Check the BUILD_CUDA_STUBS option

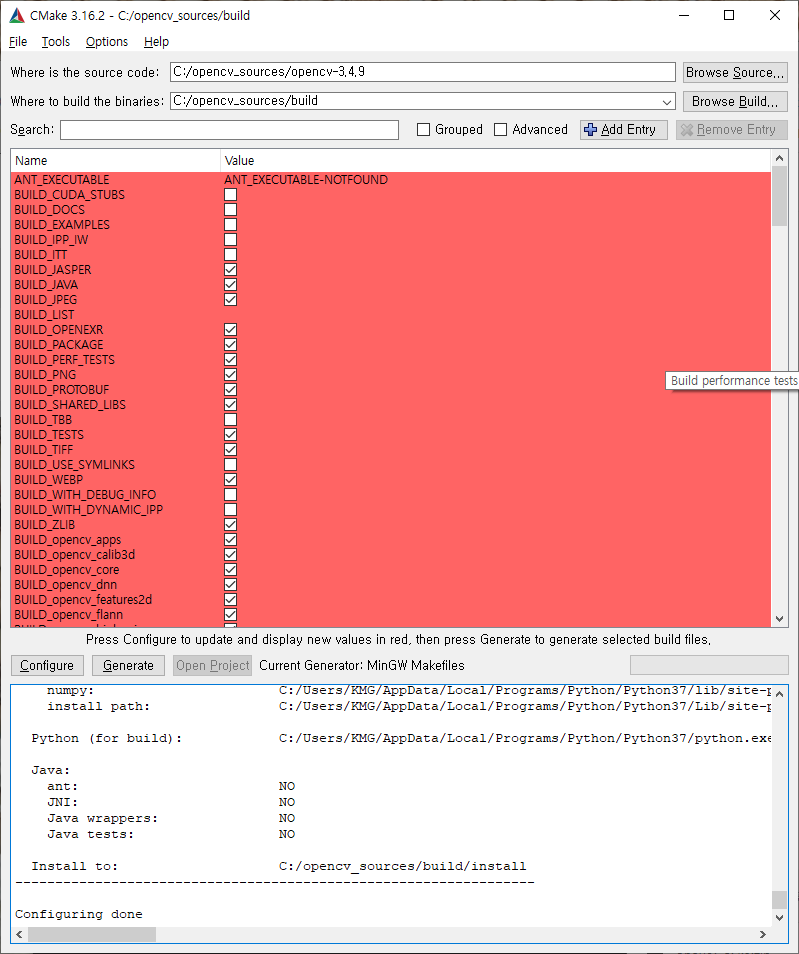231,195
